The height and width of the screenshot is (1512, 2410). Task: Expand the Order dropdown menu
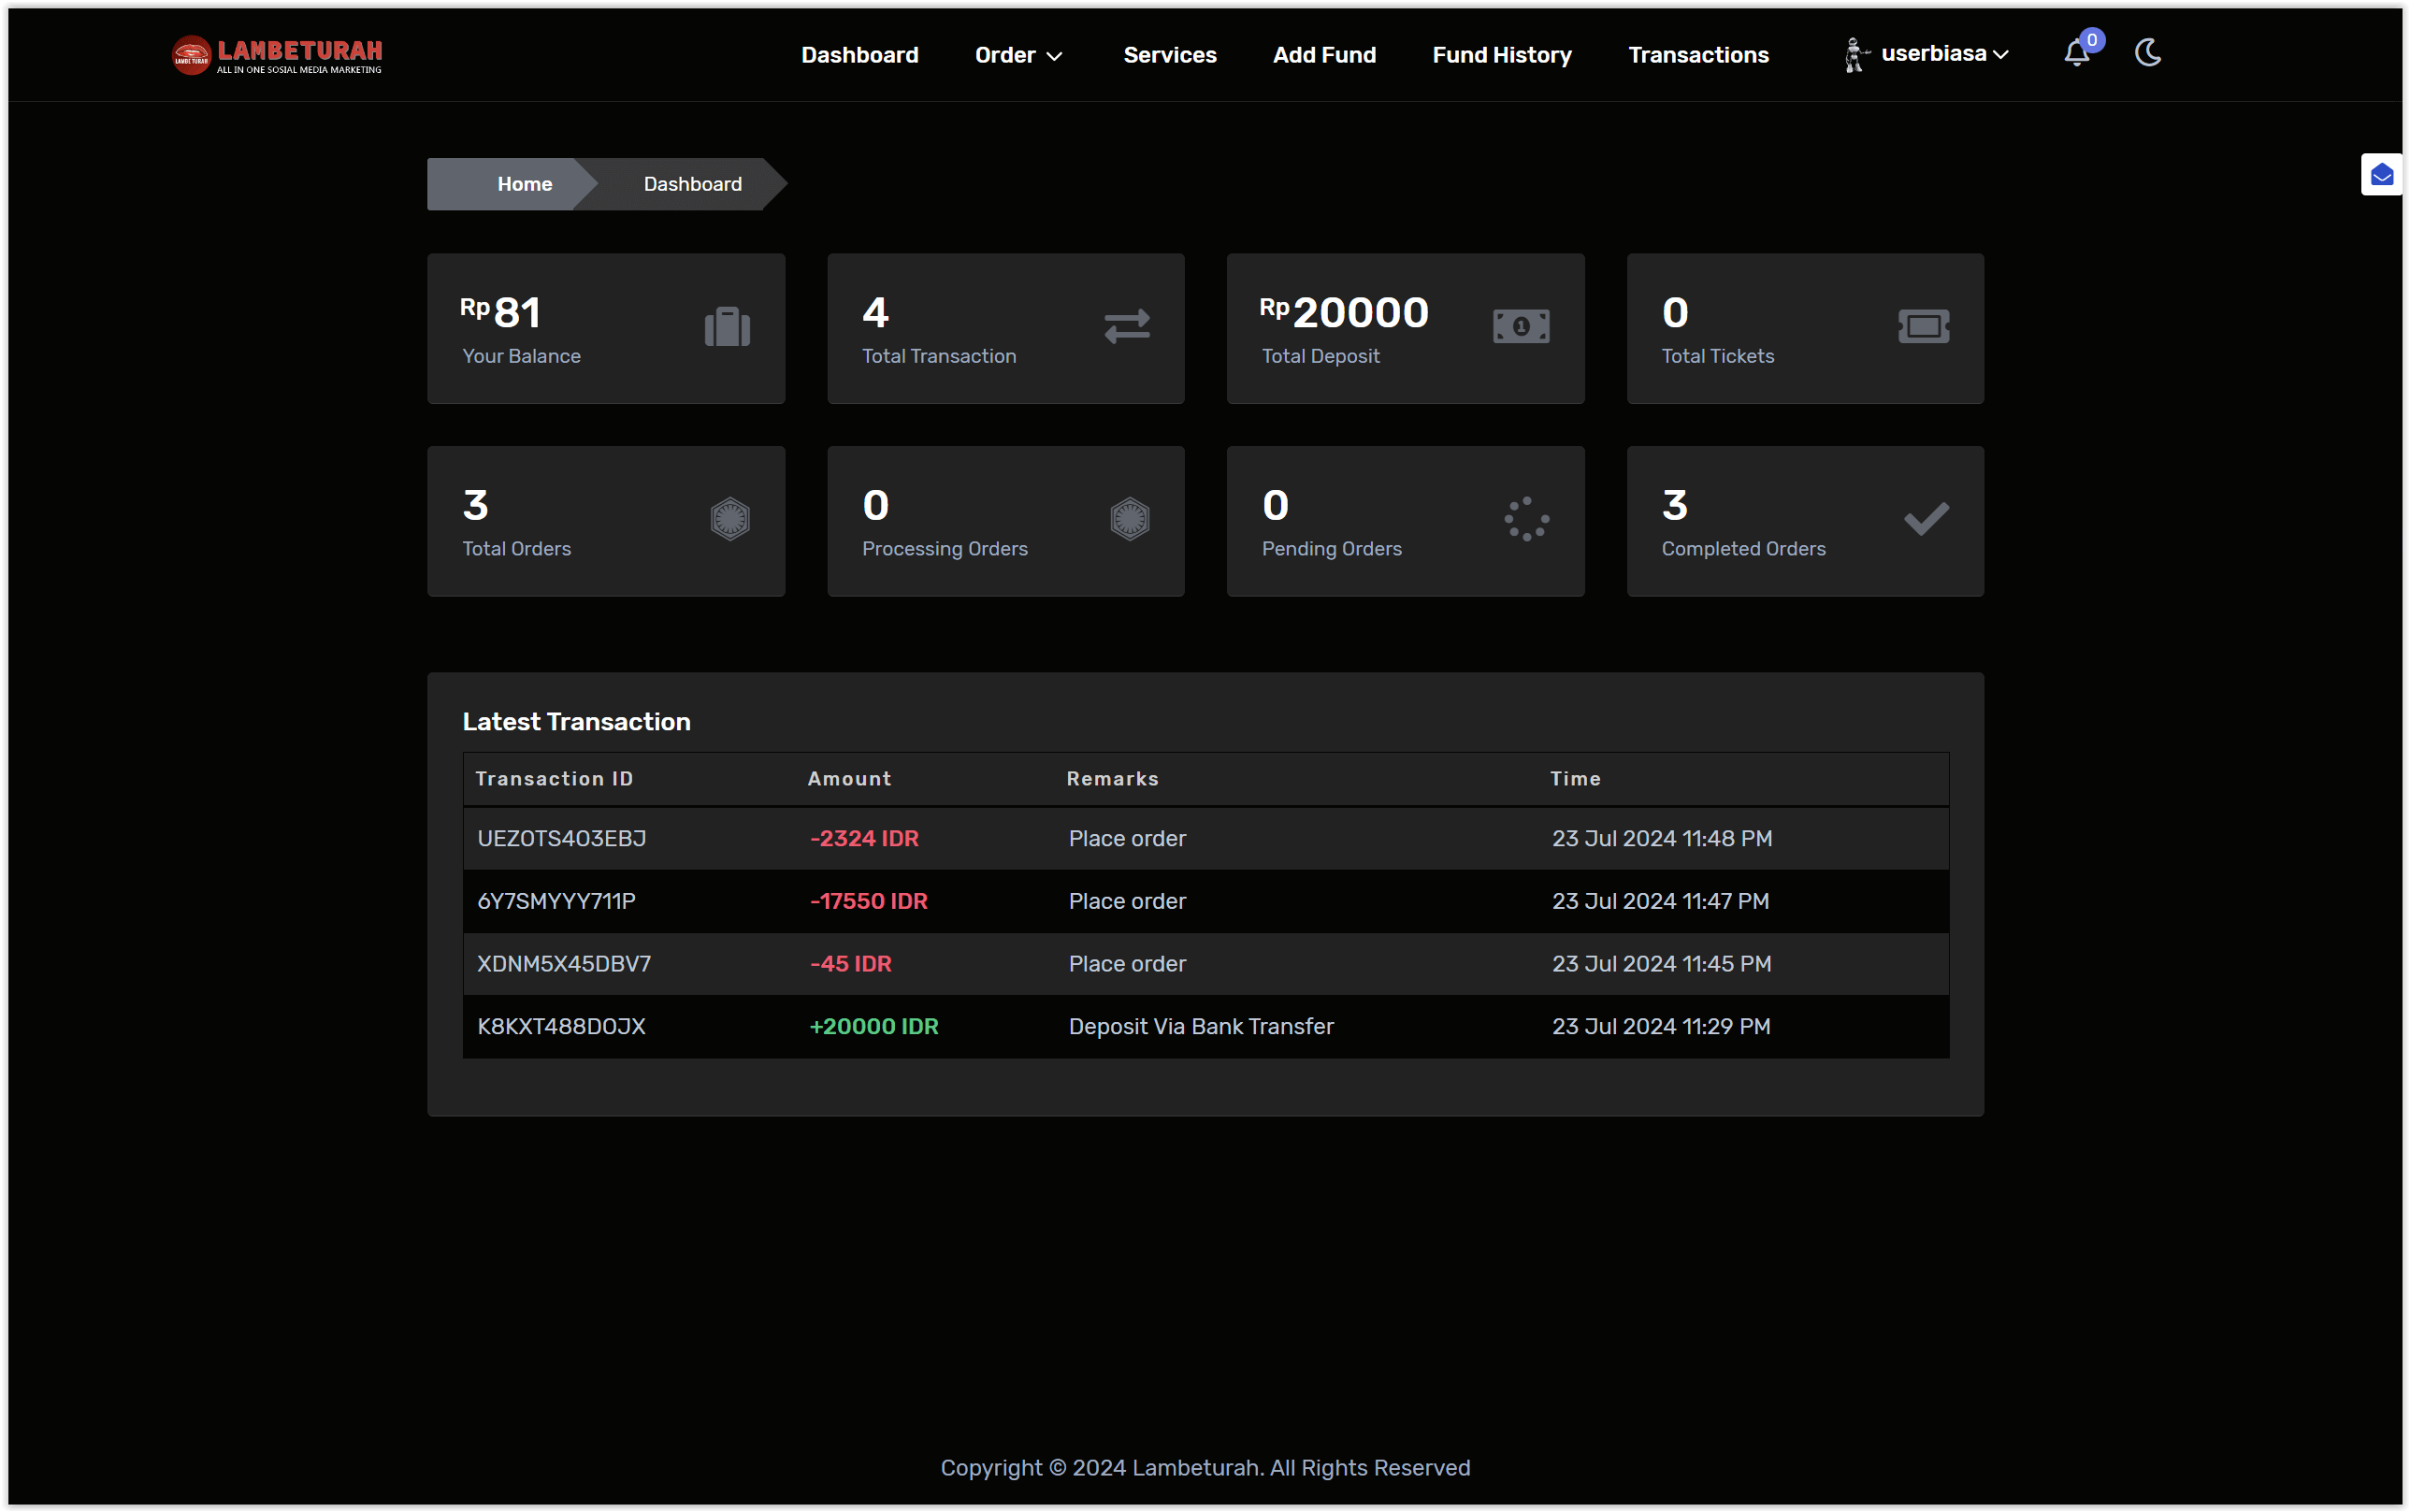1018,55
